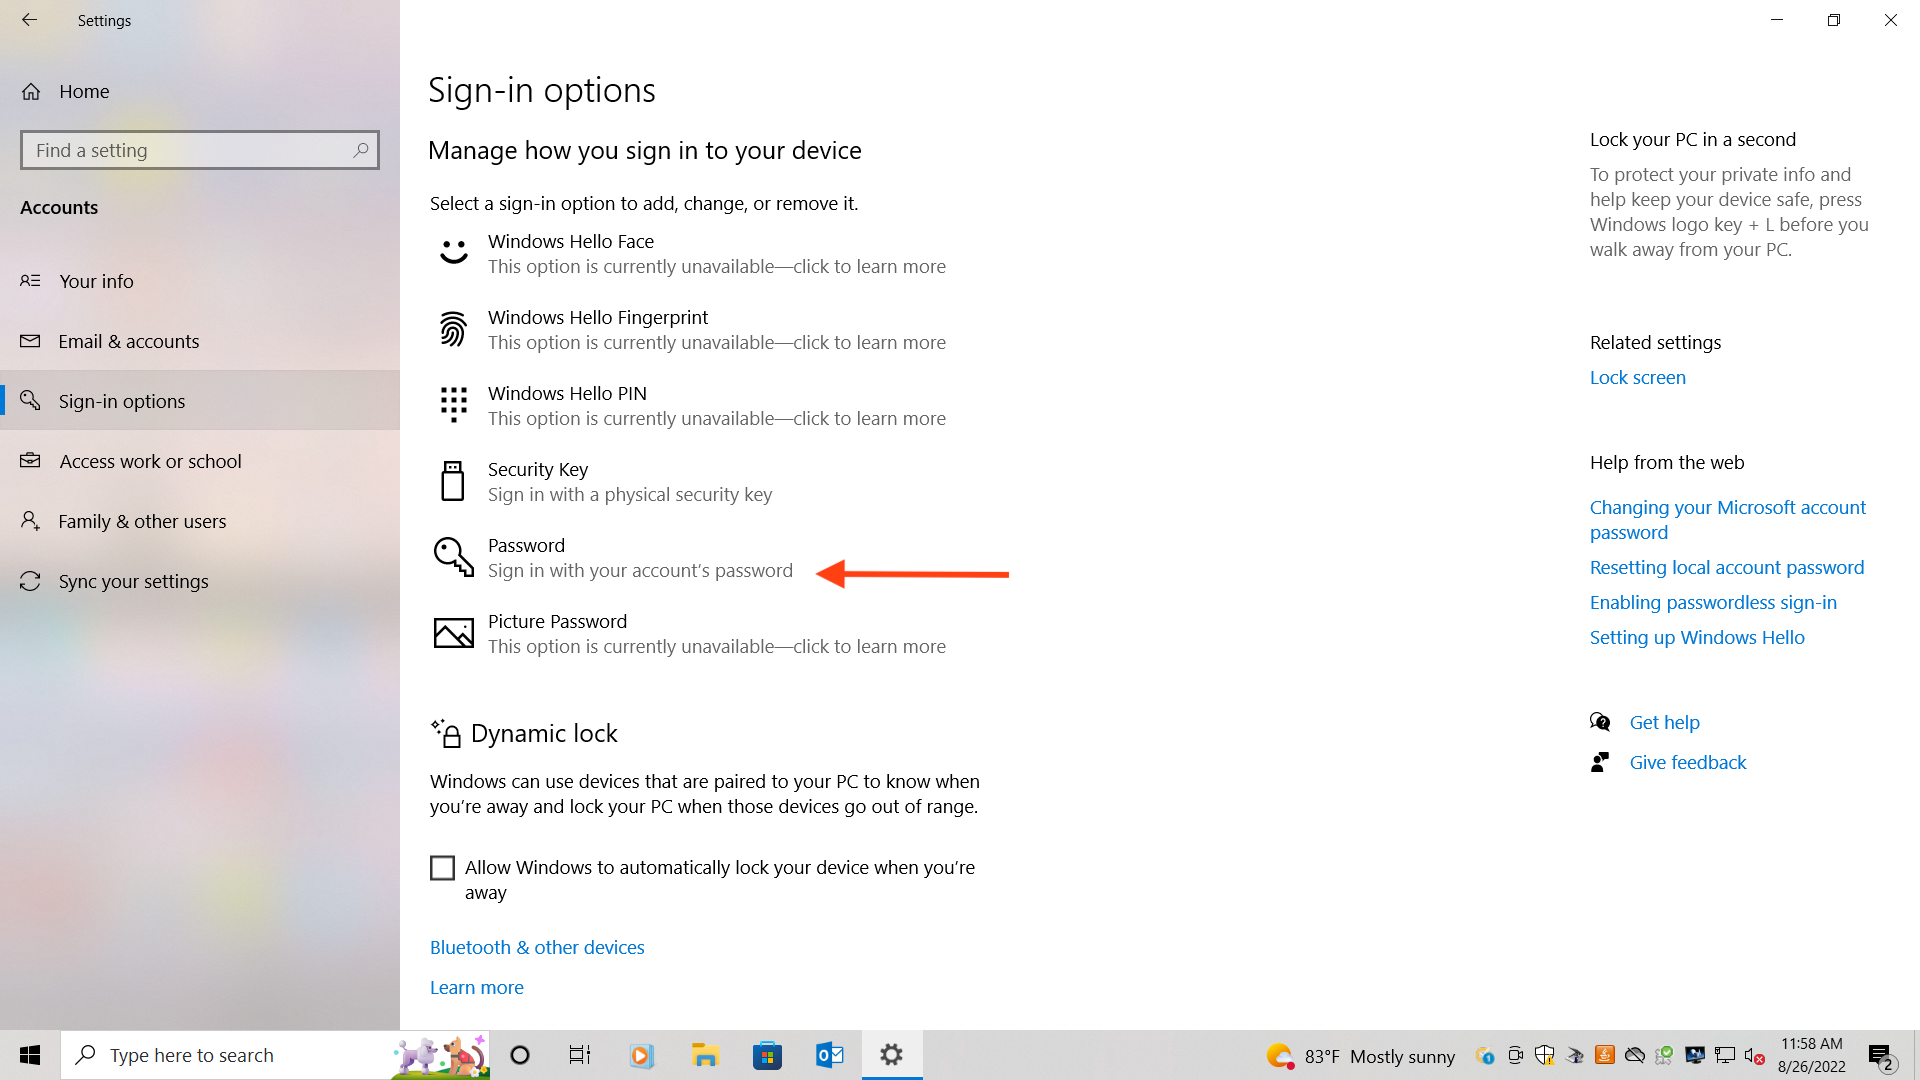This screenshot has width=1920, height=1080.
Task: Open Lock screen related setting
Action: [1638, 377]
